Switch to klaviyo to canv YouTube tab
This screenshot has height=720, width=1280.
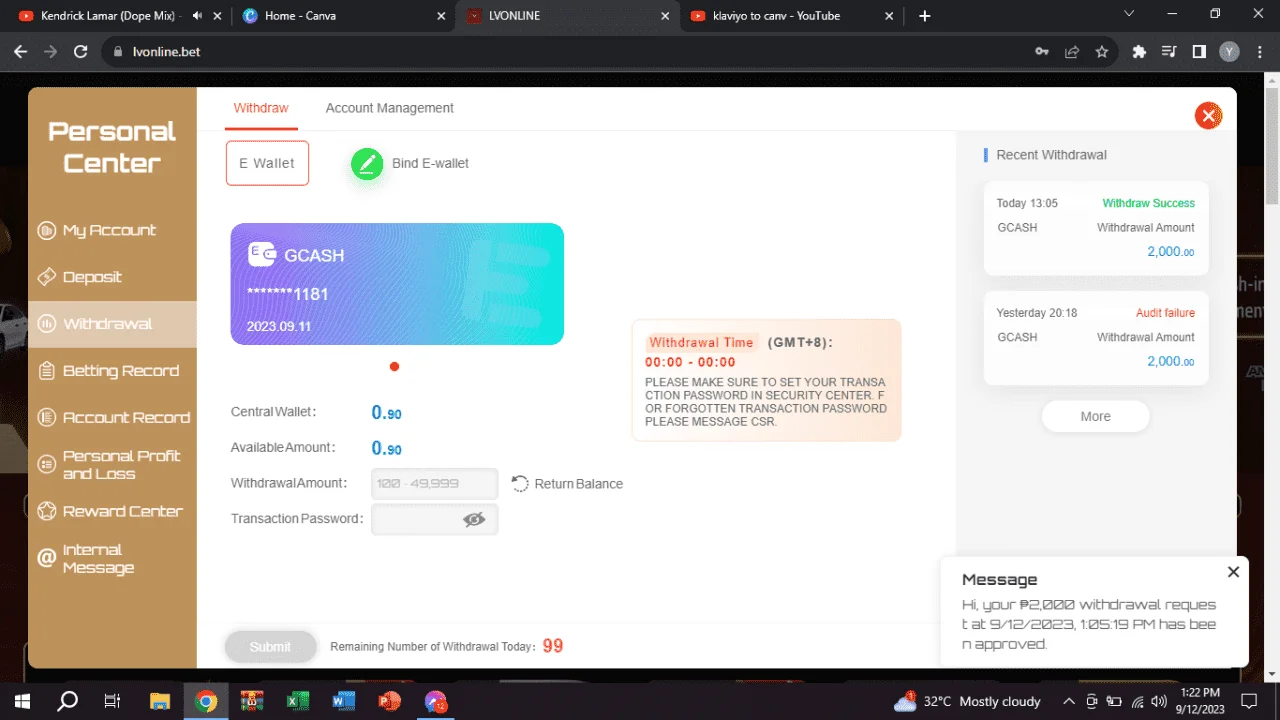pyautogui.click(x=792, y=16)
